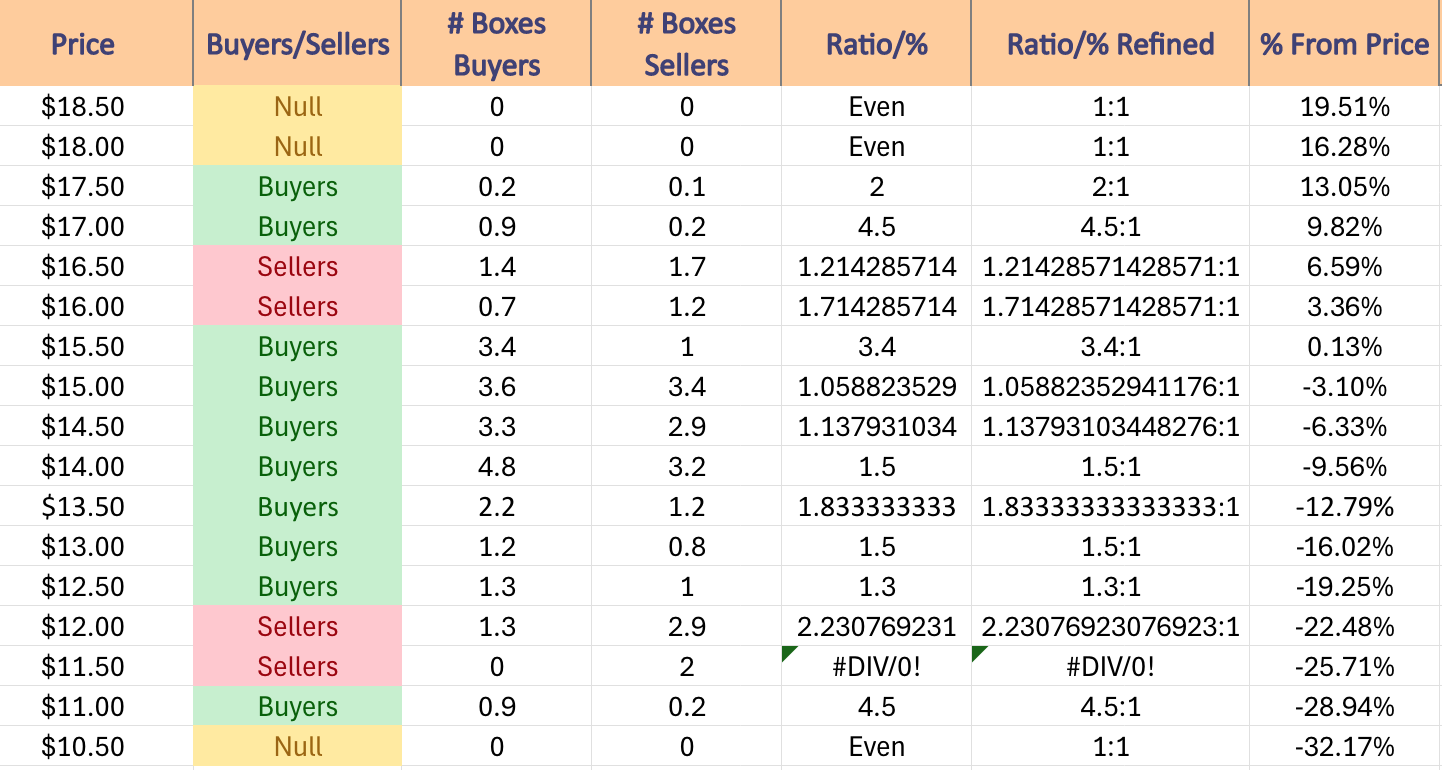This screenshot has width=1442, height=770.
Task: Select the $13.00 price cell
Action: pos(97,547)
